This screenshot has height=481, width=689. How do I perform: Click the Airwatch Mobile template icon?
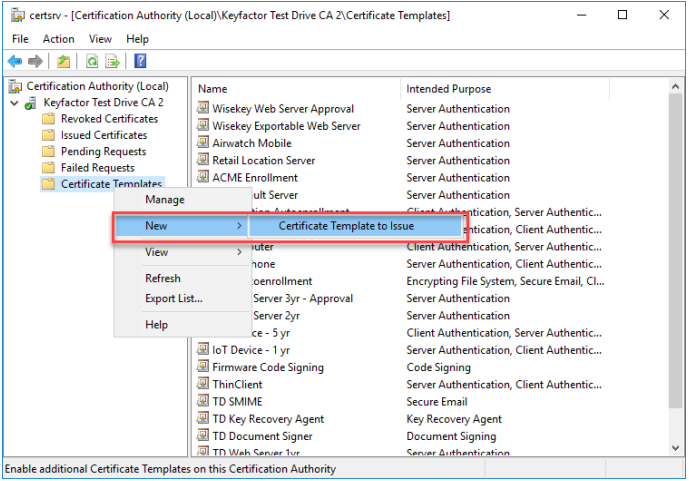[x=203, y=142]
